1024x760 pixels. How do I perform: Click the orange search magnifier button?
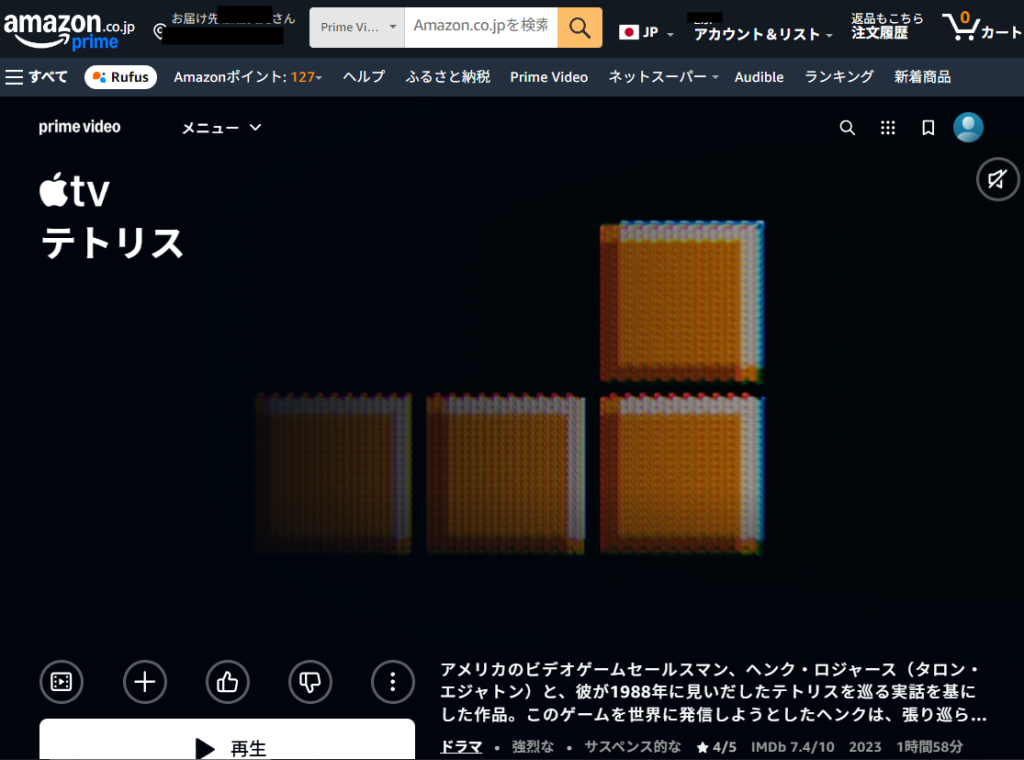click(579, 28)
